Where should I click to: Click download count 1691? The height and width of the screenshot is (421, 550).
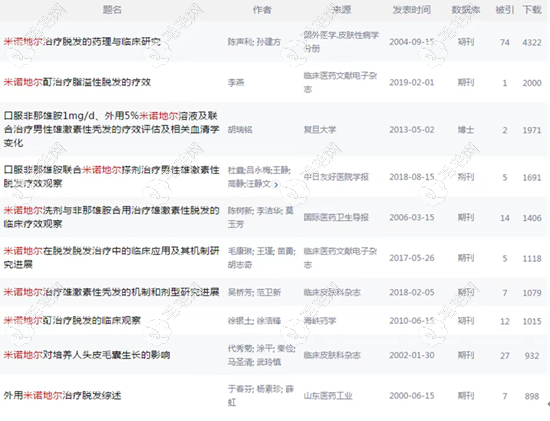[532, 178]
